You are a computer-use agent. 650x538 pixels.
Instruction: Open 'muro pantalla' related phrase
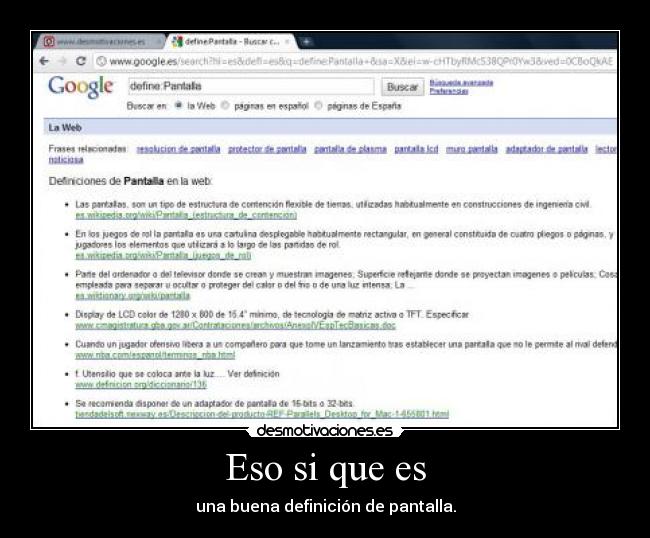pos(472,149)
